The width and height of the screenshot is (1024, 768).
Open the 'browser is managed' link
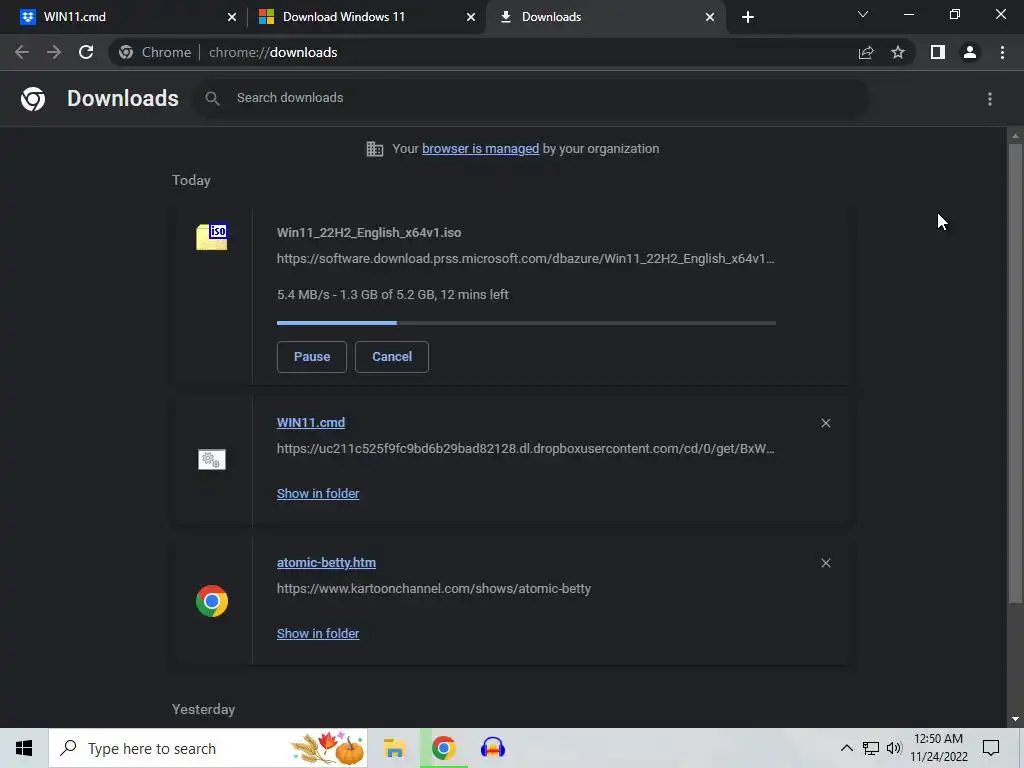480,149
